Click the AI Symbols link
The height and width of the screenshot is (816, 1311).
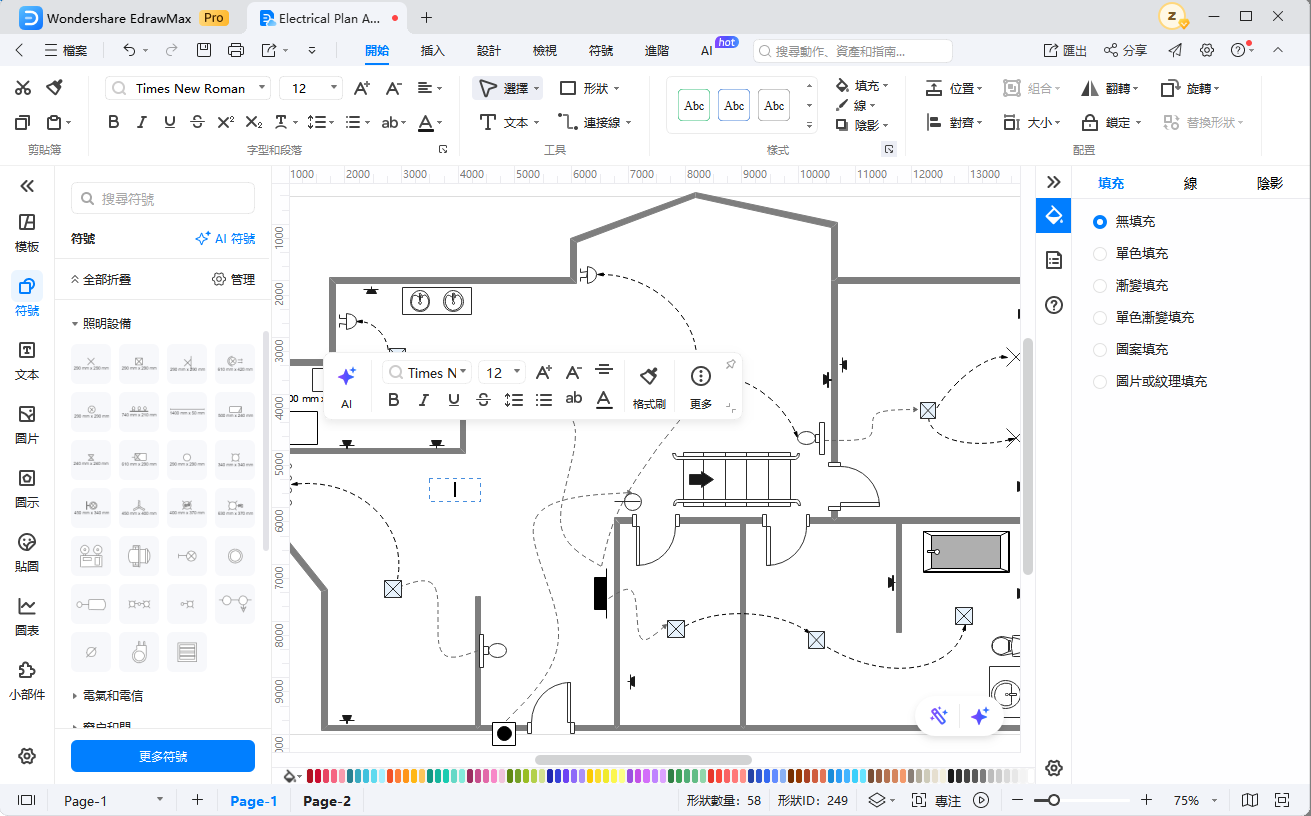pyautogui.click(x=225, y=239)
